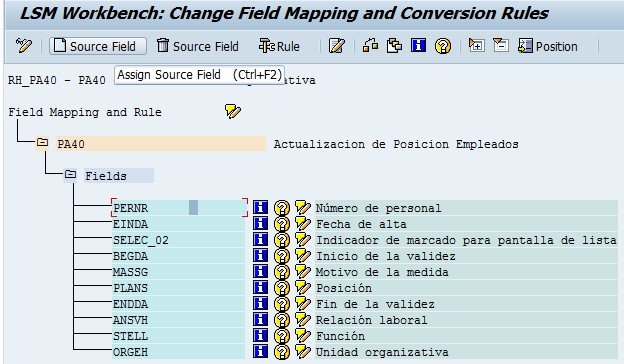624x364 pixels.
Task: Click the edit pencil icon for ORGEH
Action: click(302, 351)
